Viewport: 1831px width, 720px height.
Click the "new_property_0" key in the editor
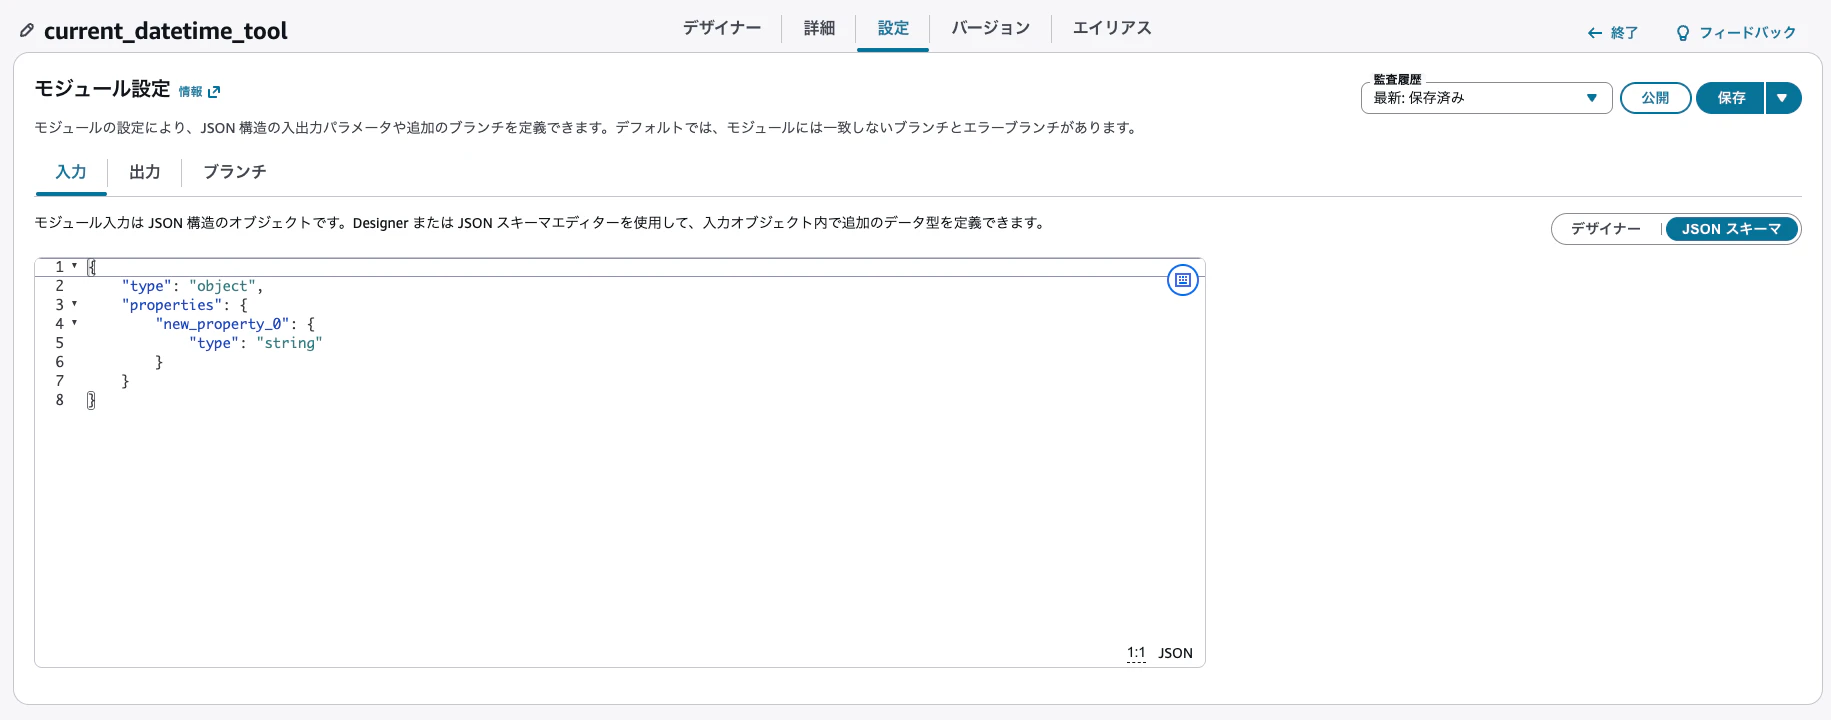(222, 324)
